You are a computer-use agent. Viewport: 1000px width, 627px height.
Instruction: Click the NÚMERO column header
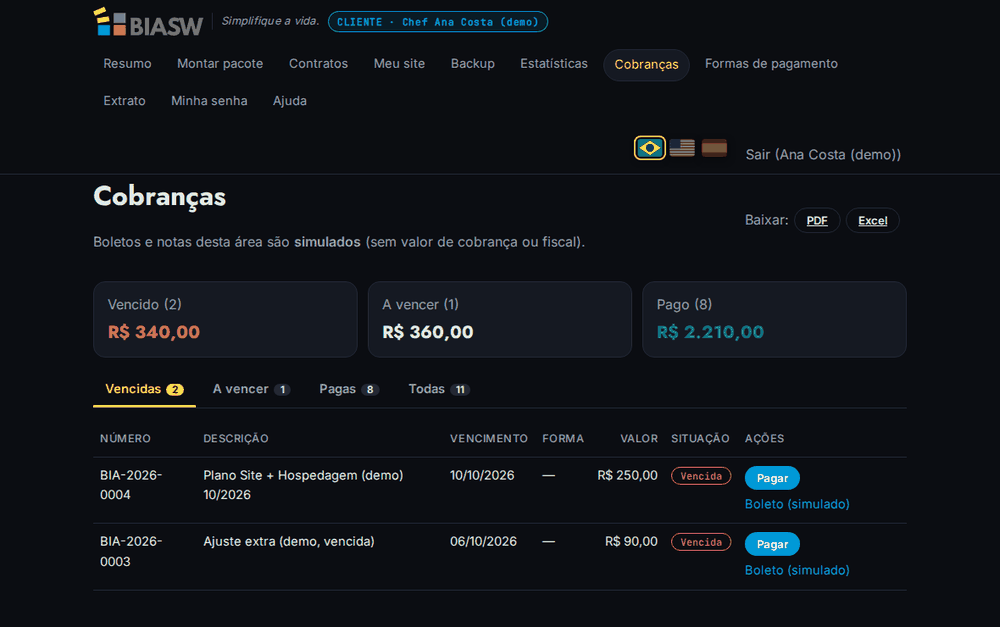click(x=126, y=438)
